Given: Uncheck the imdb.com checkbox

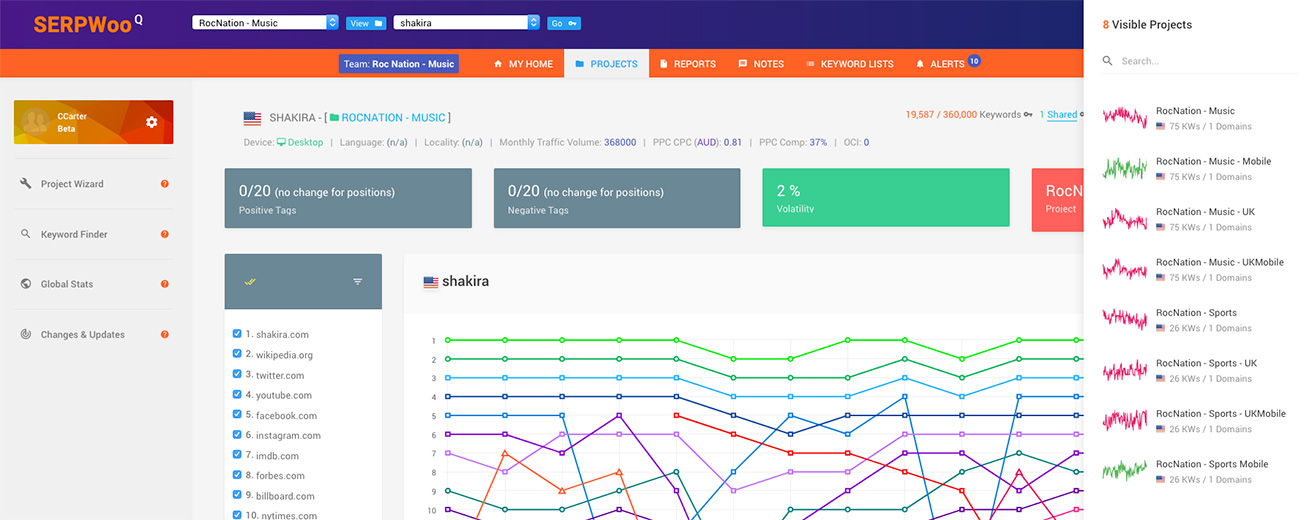Looking at the screenshot, I should pos(237,455).
